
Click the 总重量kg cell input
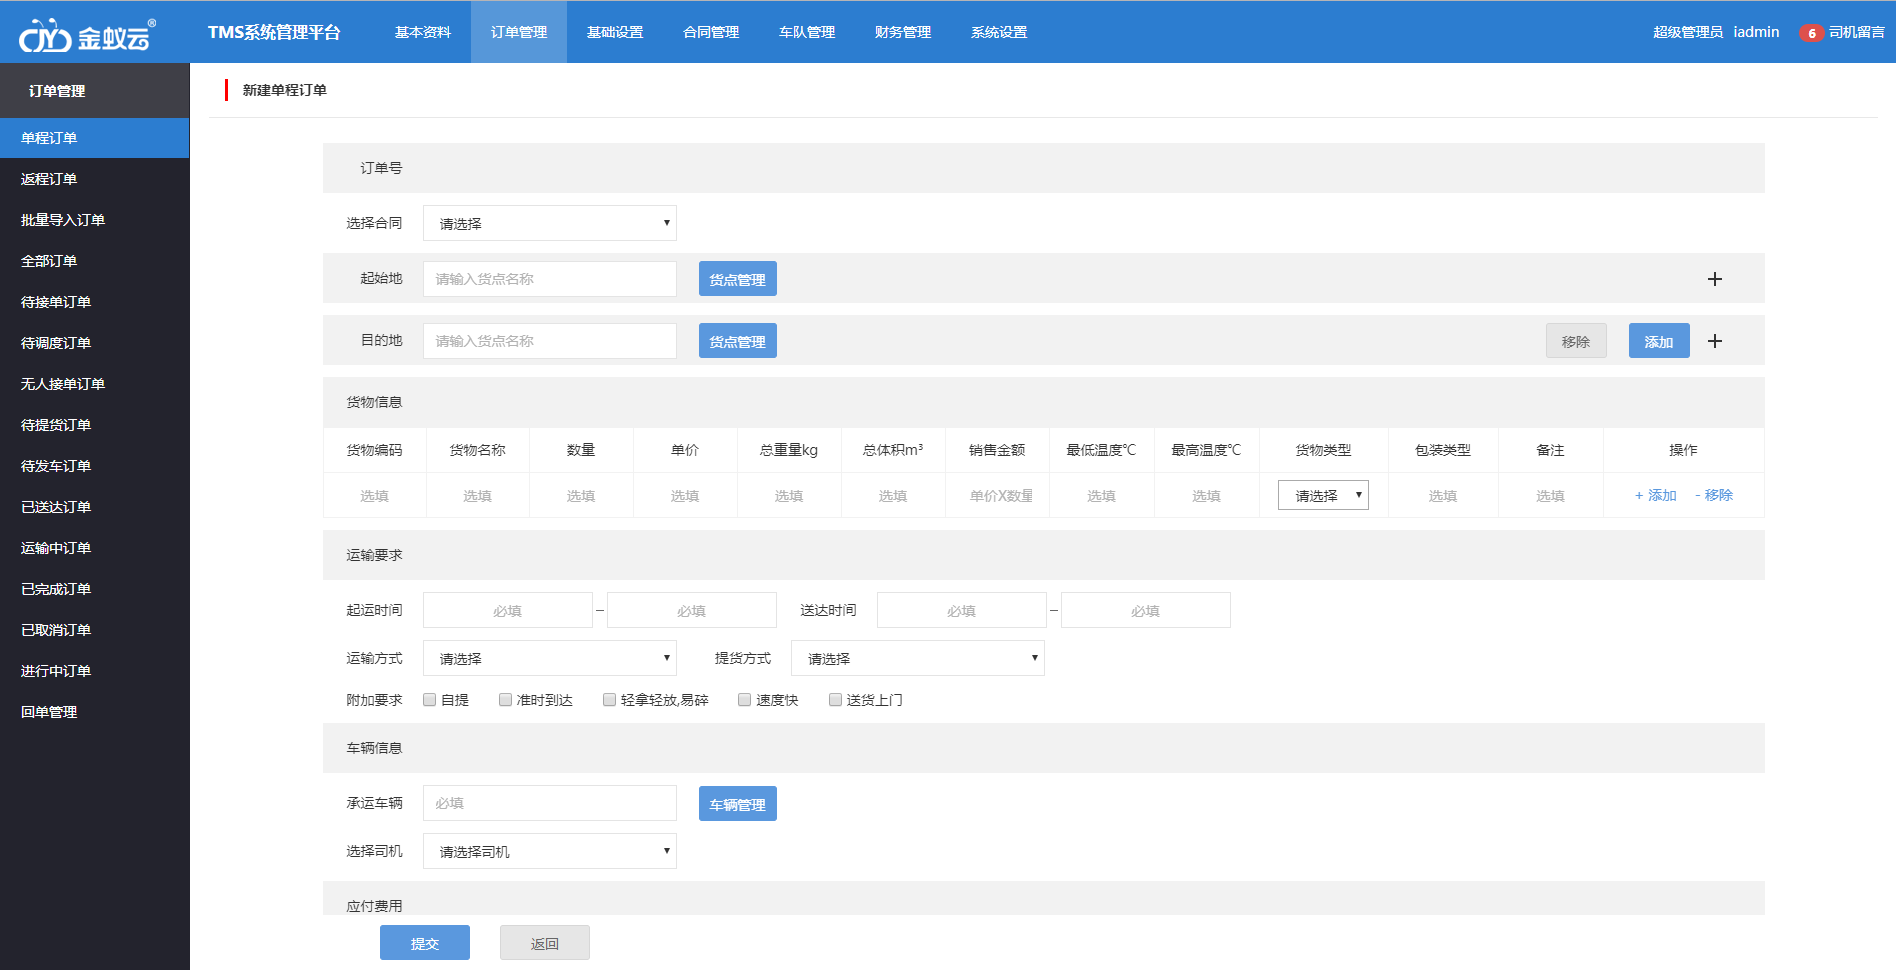tap(789, 495)
